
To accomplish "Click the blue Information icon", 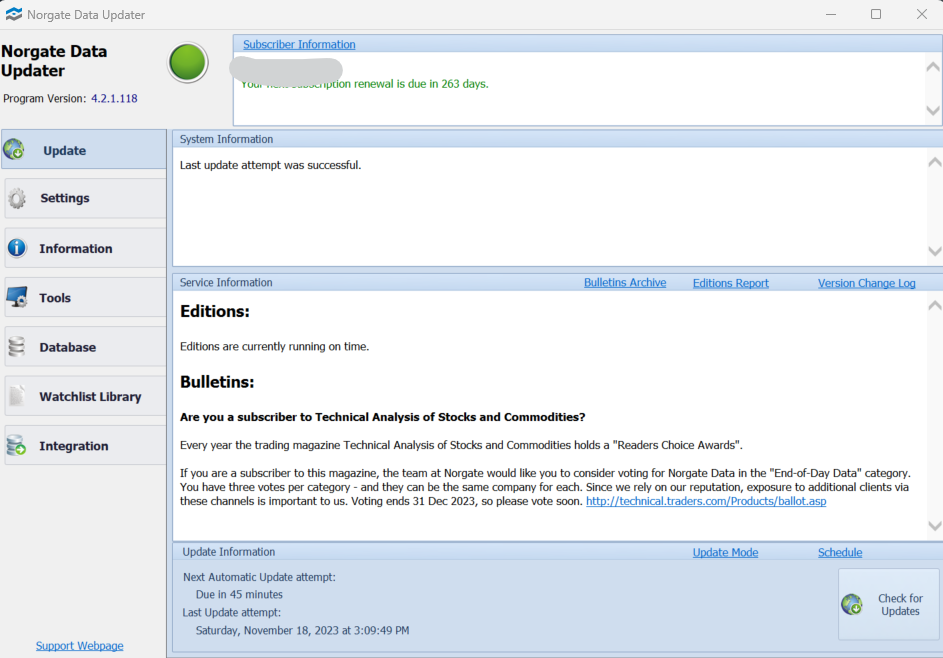I will [x=17, y=248].
